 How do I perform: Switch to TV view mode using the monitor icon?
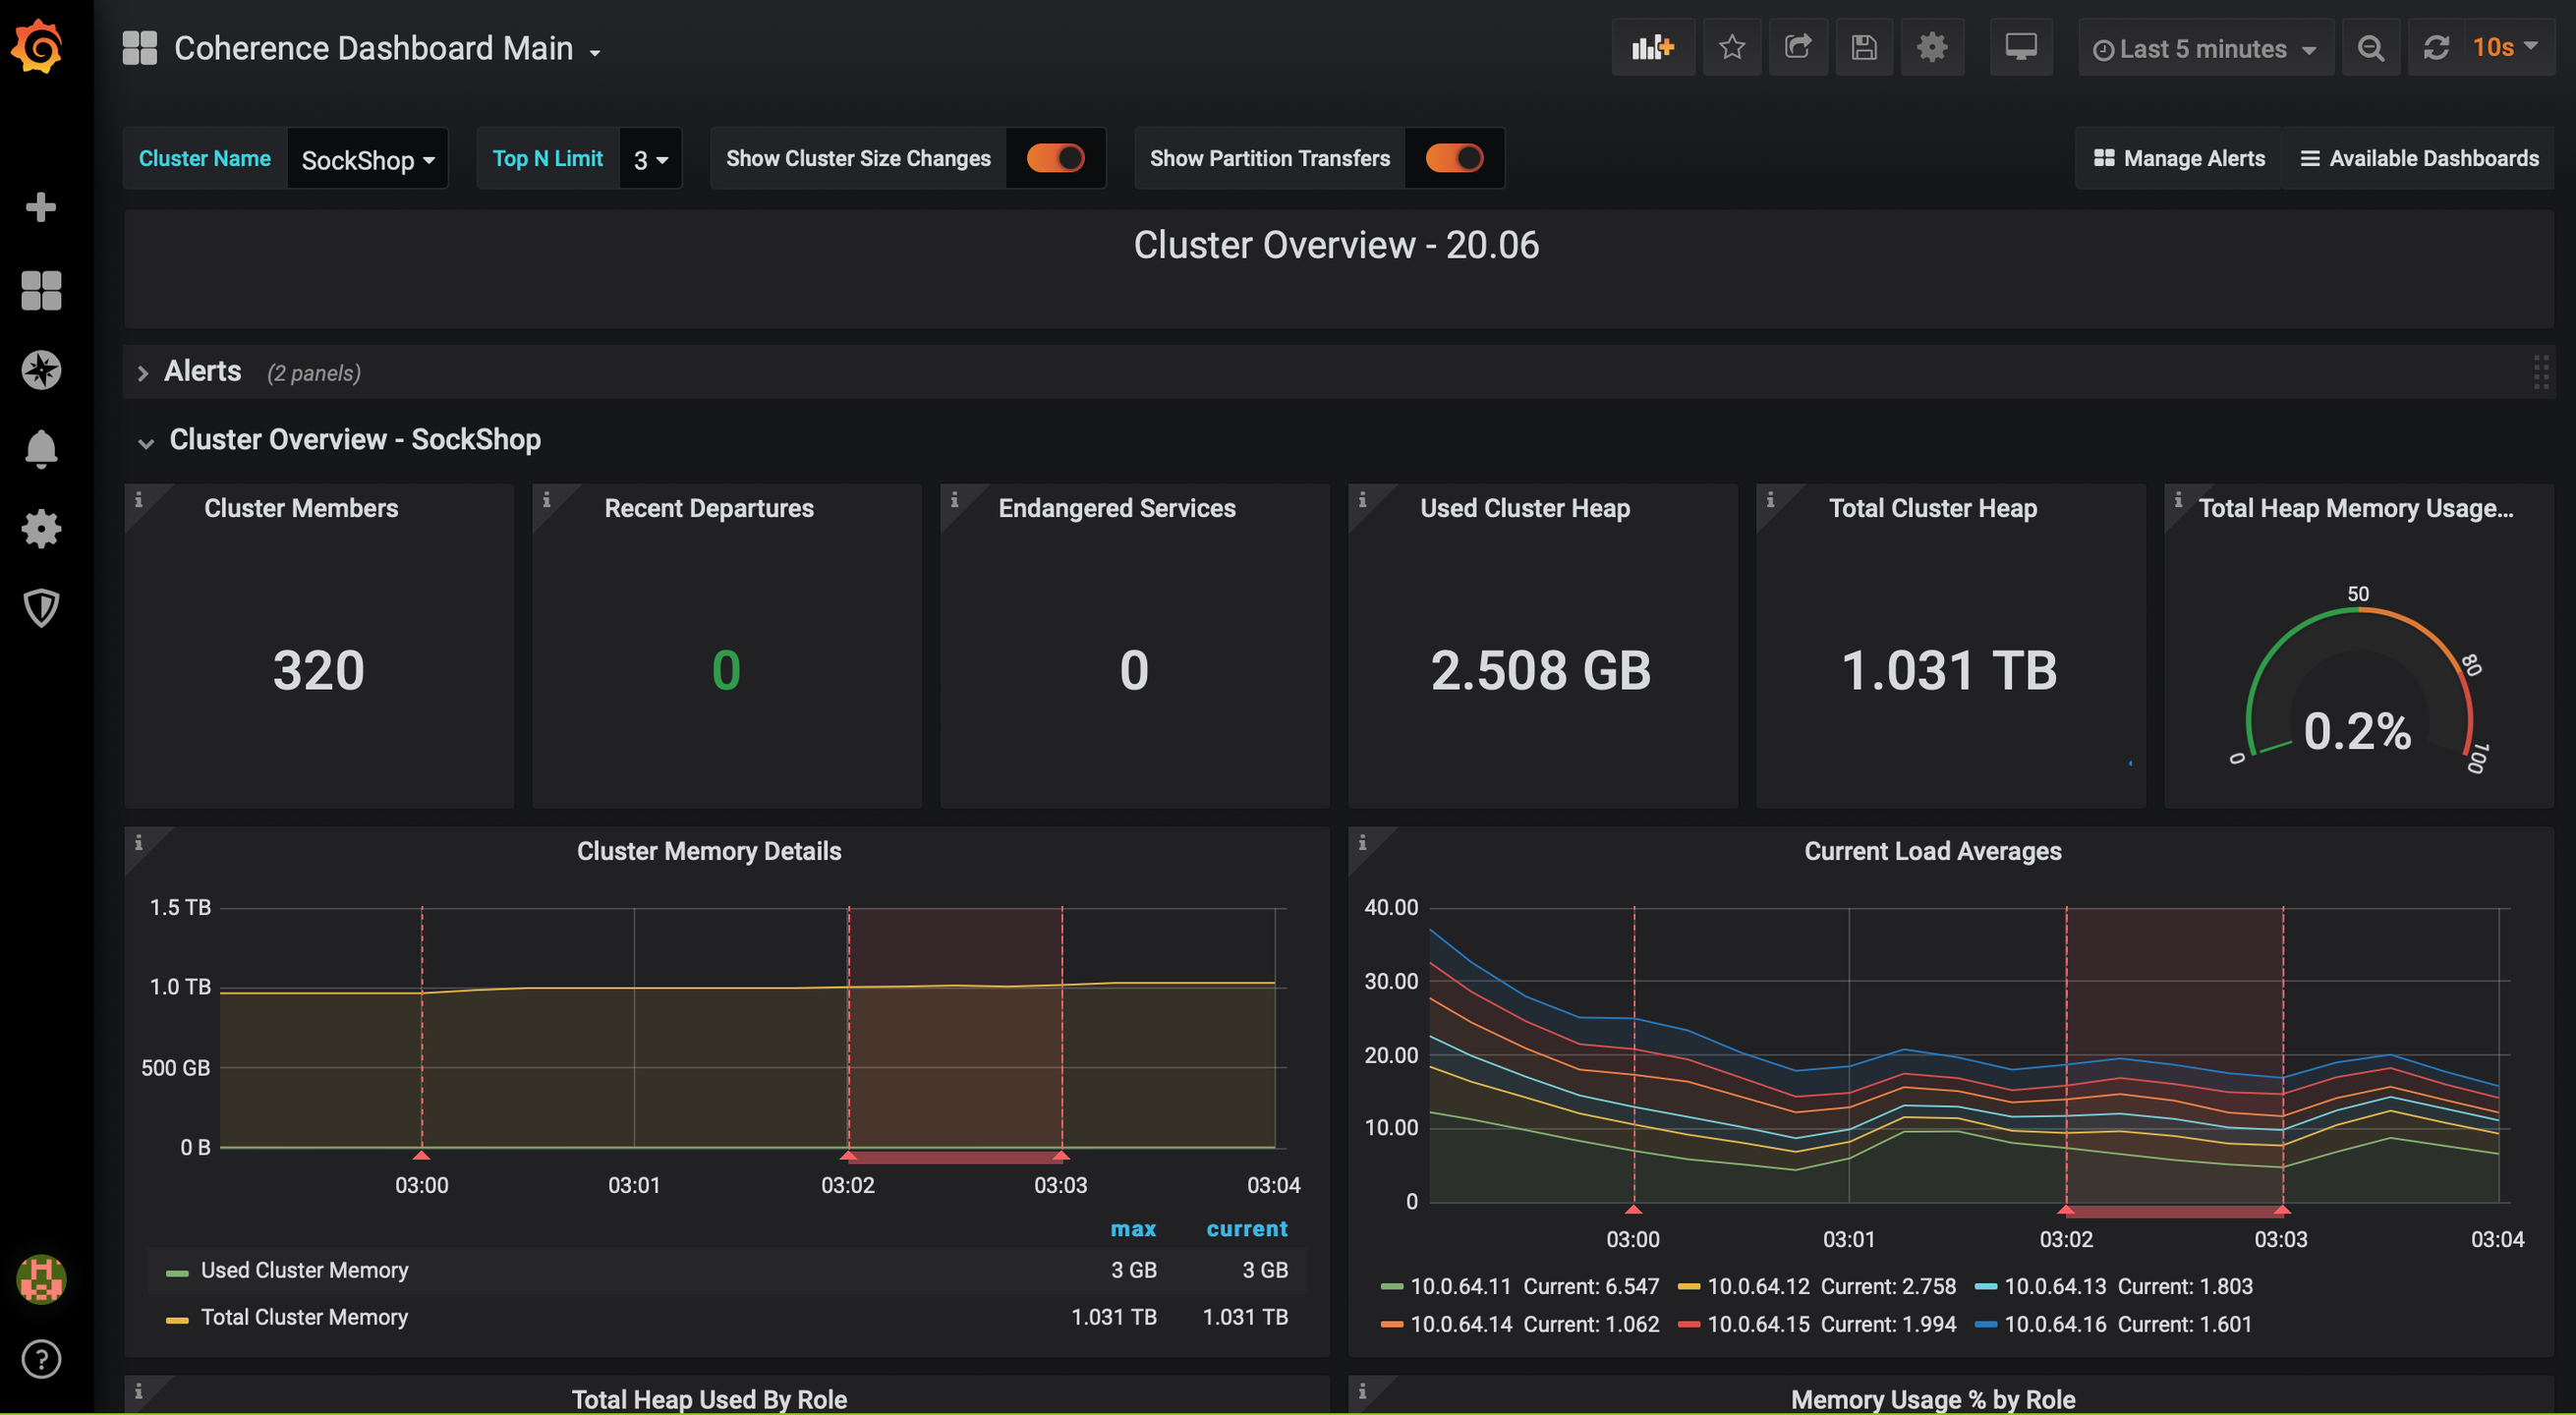click(x=2020, y=47)
